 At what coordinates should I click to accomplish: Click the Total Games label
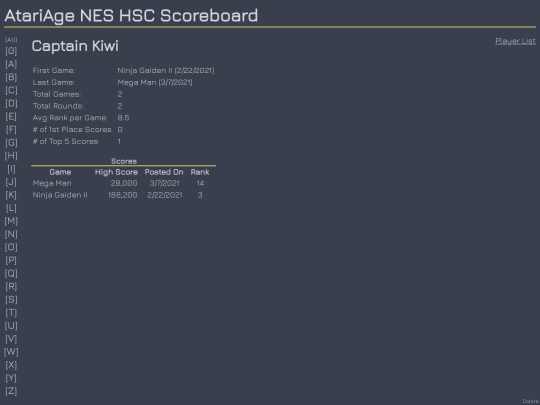click(x=57, y=94)
